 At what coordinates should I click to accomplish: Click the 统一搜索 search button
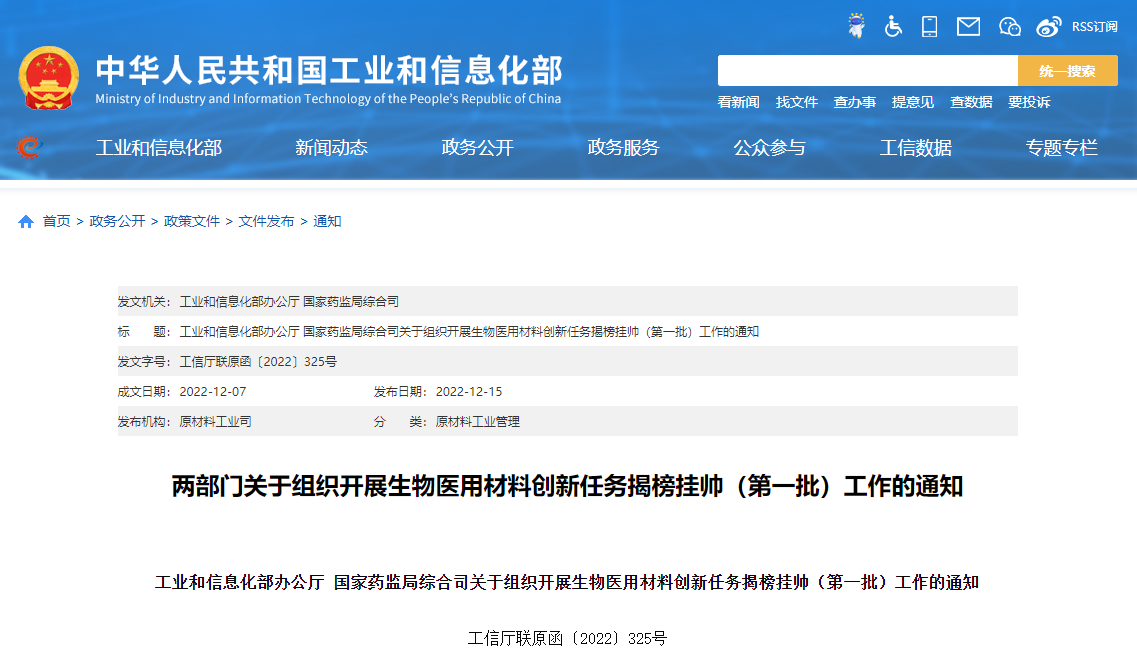1067,70
